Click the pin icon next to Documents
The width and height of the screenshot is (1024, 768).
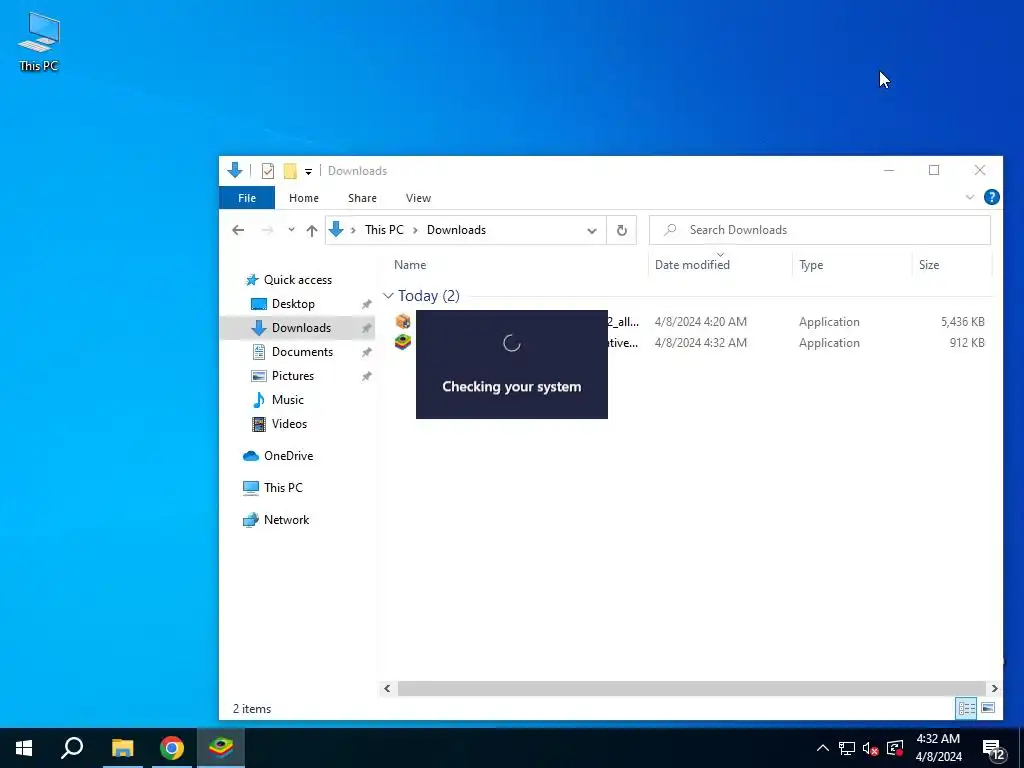[x=366, y=353]
